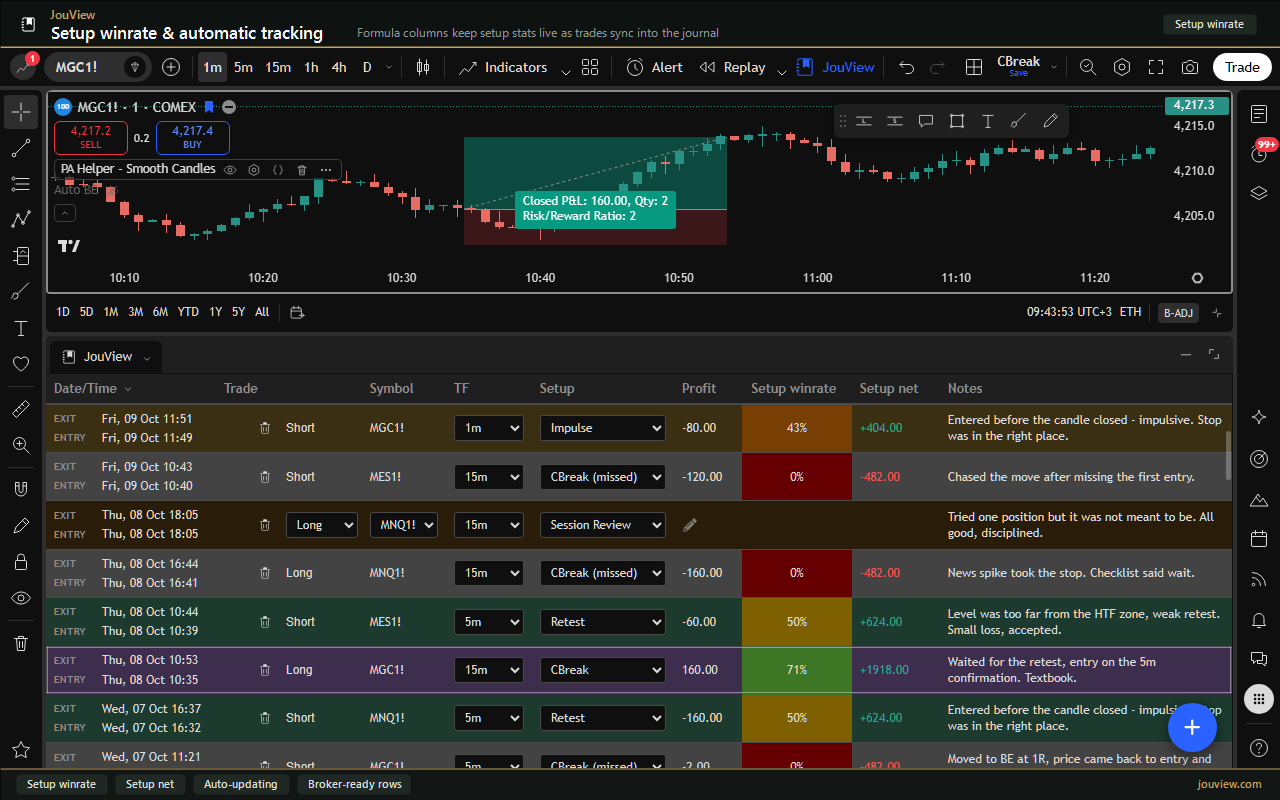Click the Trade button
Viewport: 1280px width, 800px height.
1242,67
